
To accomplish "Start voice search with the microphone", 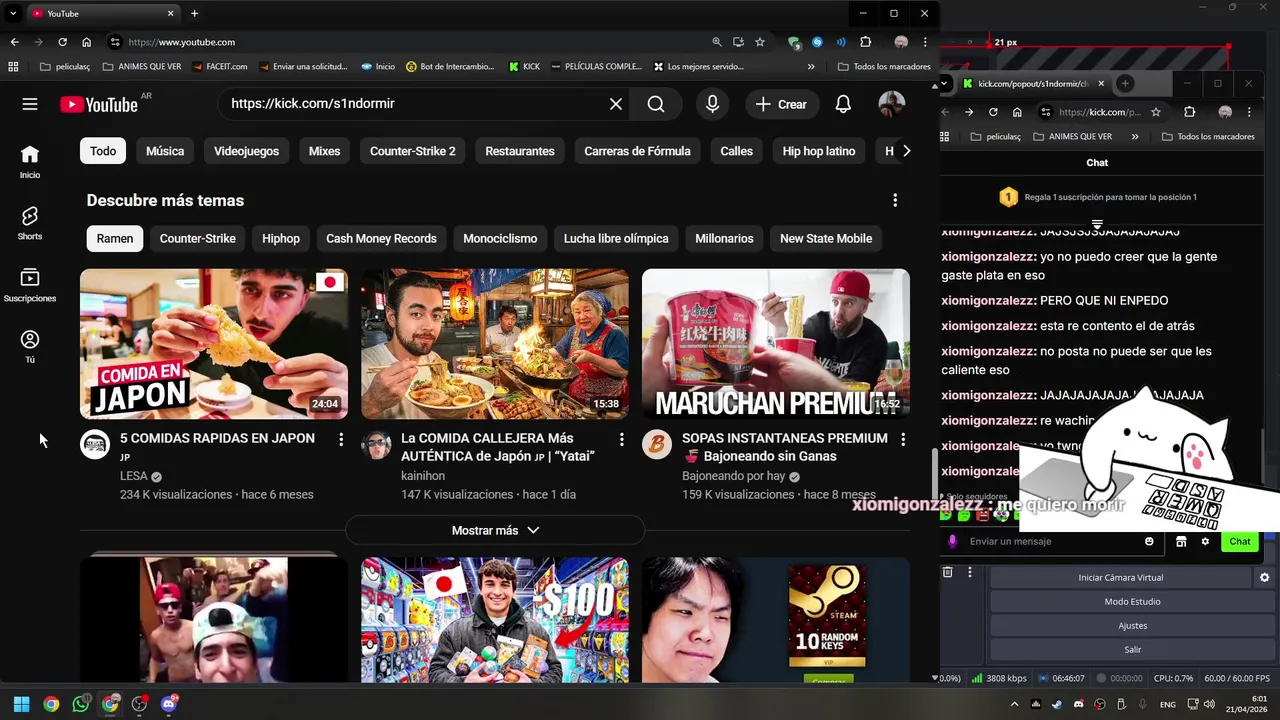I will (712, 104).
